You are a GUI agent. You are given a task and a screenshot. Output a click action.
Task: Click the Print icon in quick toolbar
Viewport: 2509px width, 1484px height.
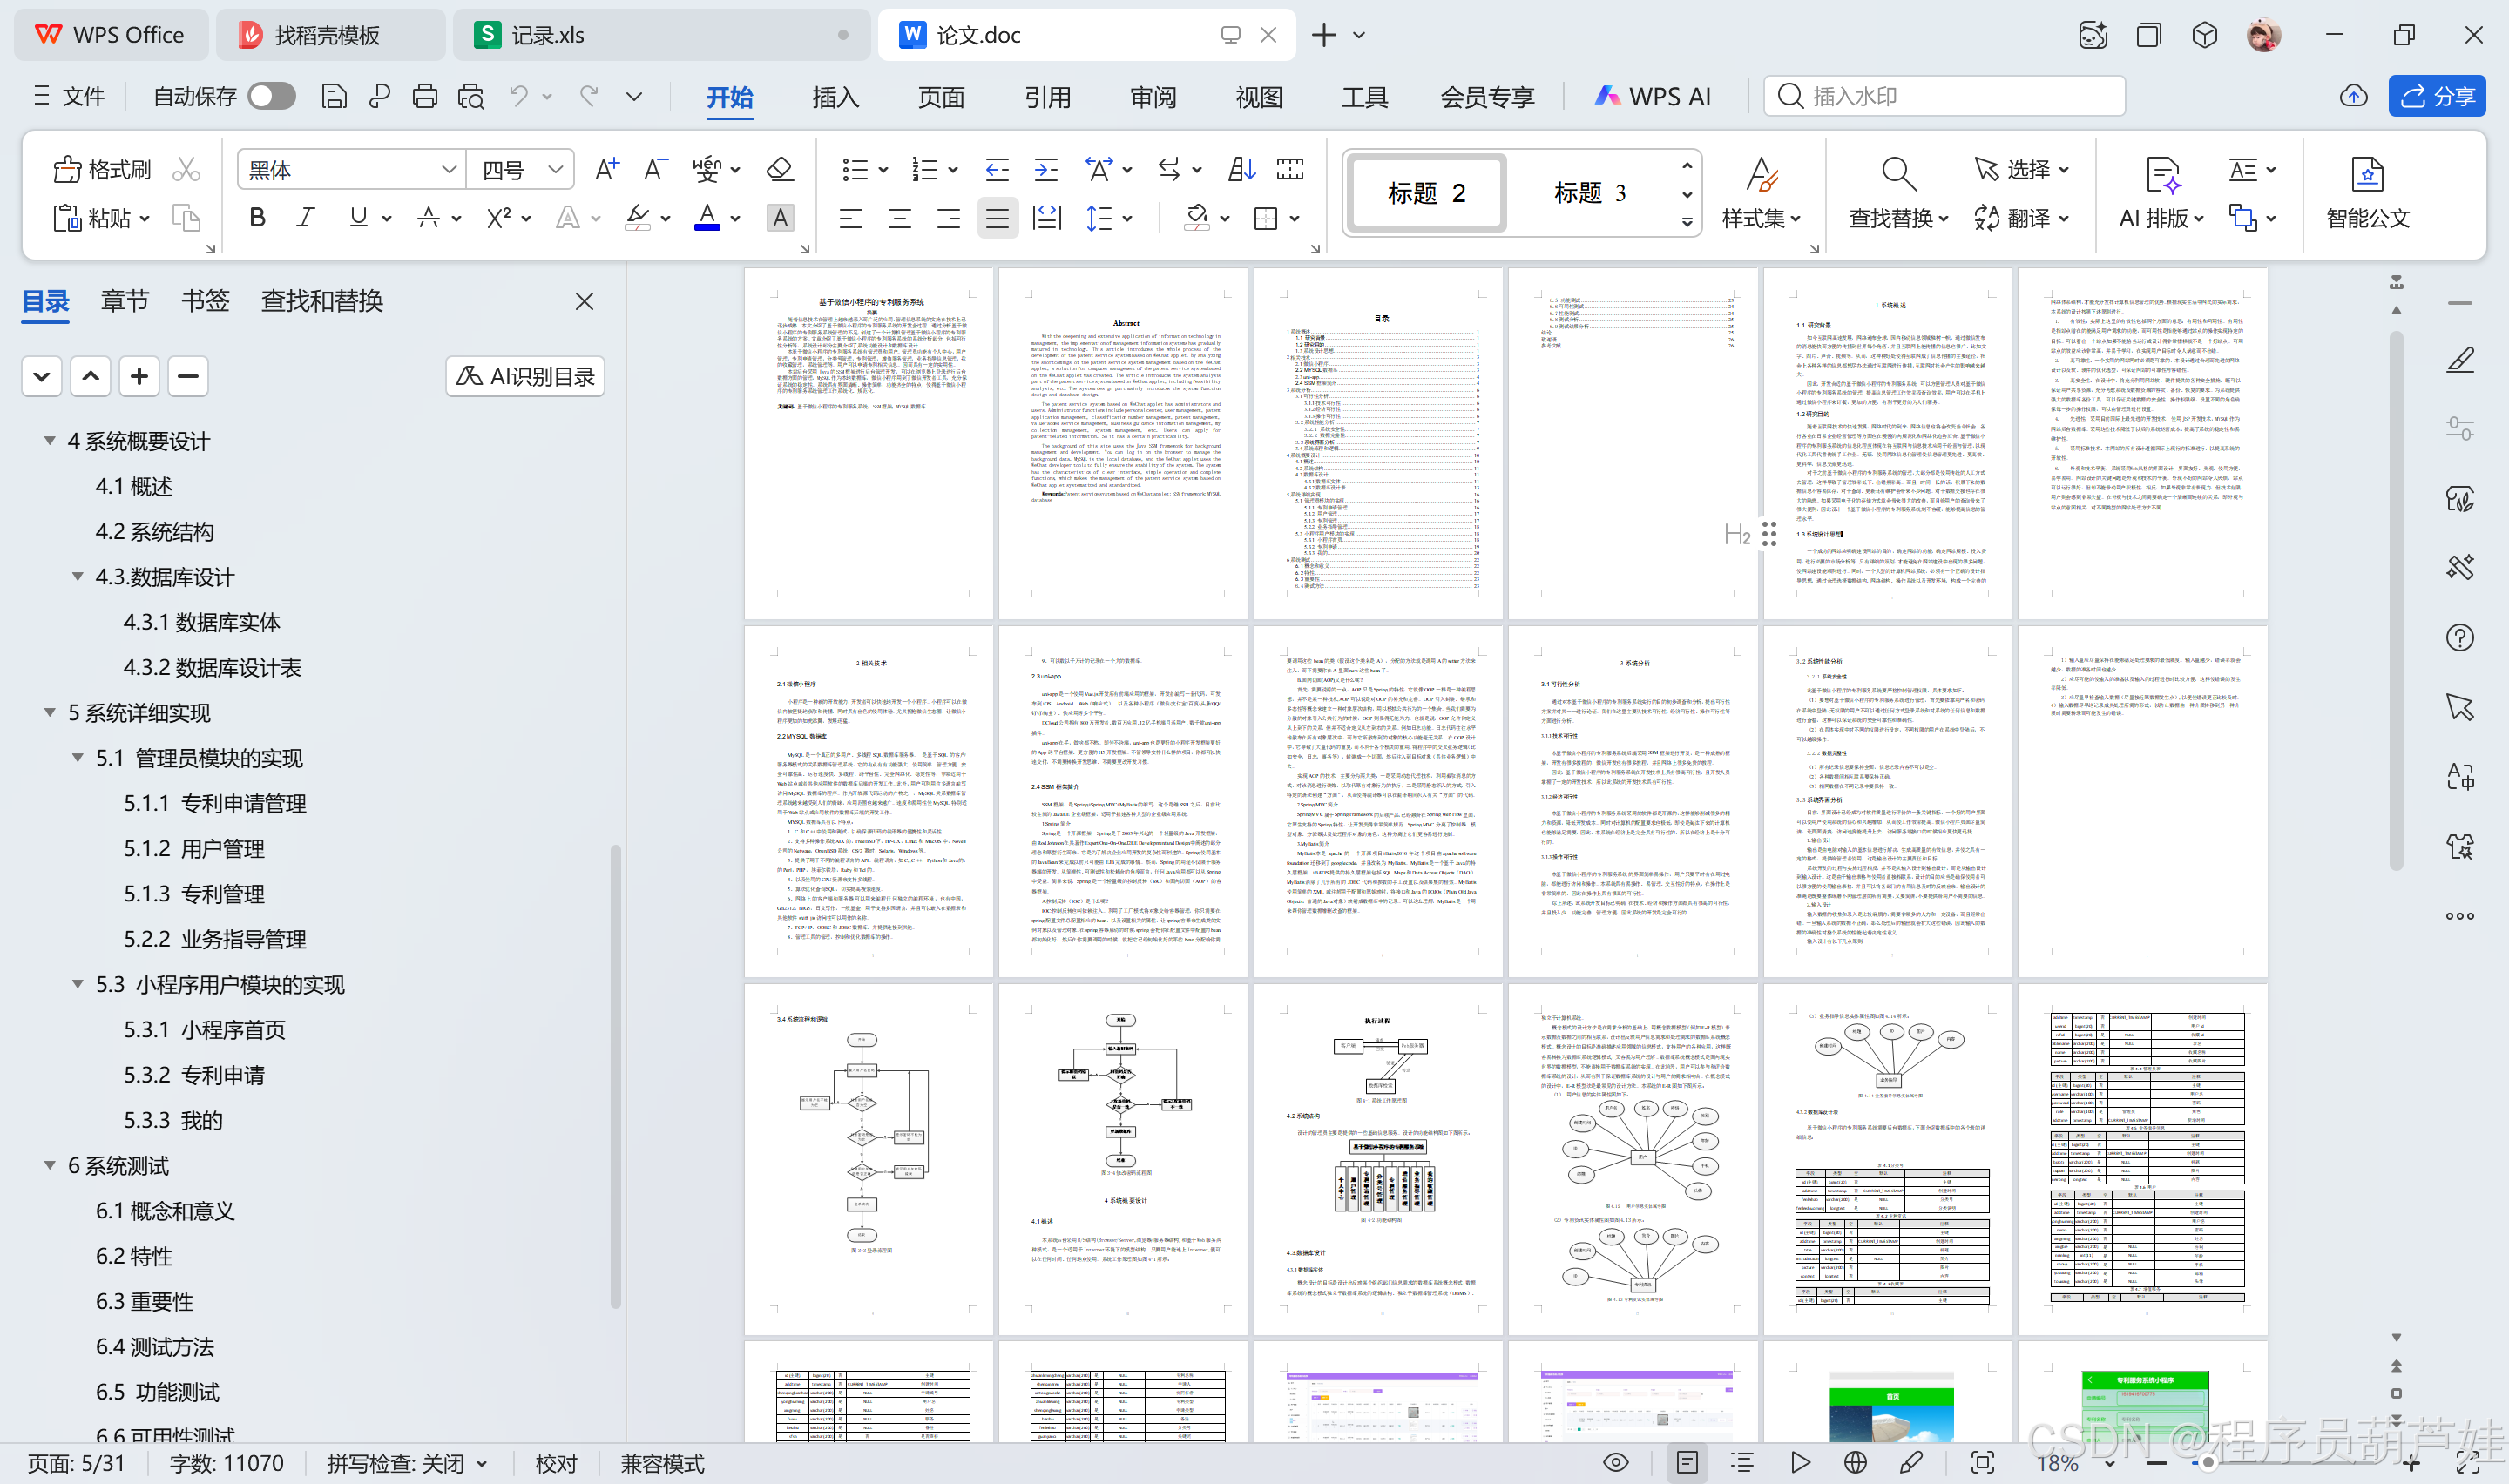coord(425,96)
